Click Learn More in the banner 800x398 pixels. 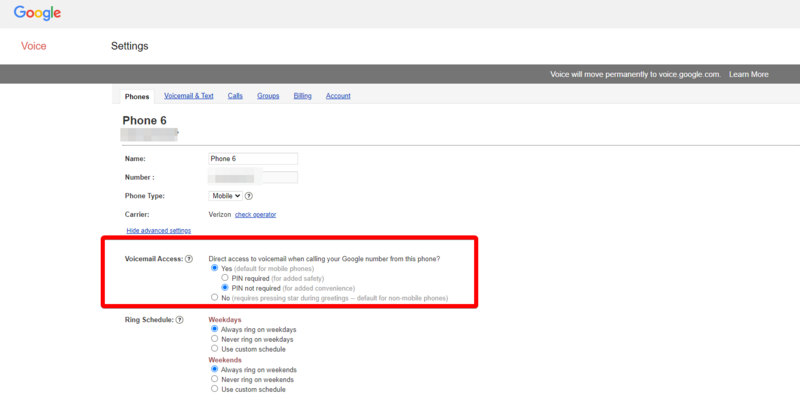[748, 74]
